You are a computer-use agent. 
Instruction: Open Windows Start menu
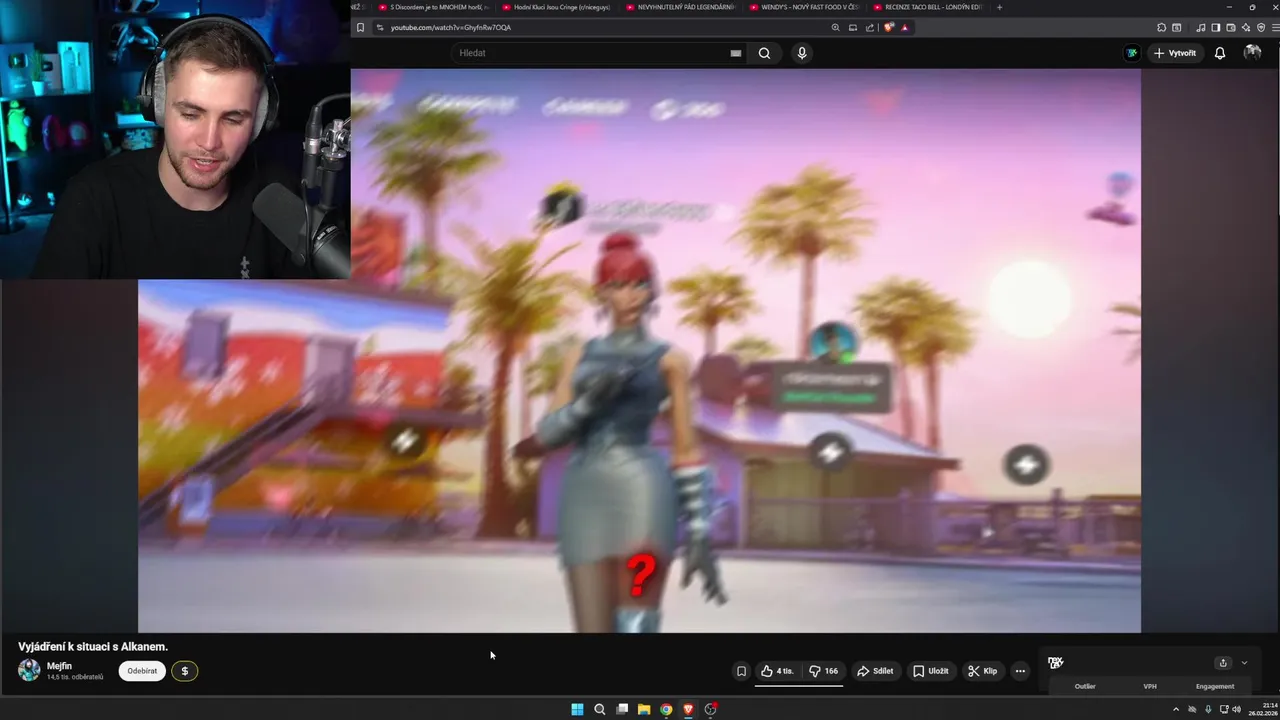click(577, 709)
